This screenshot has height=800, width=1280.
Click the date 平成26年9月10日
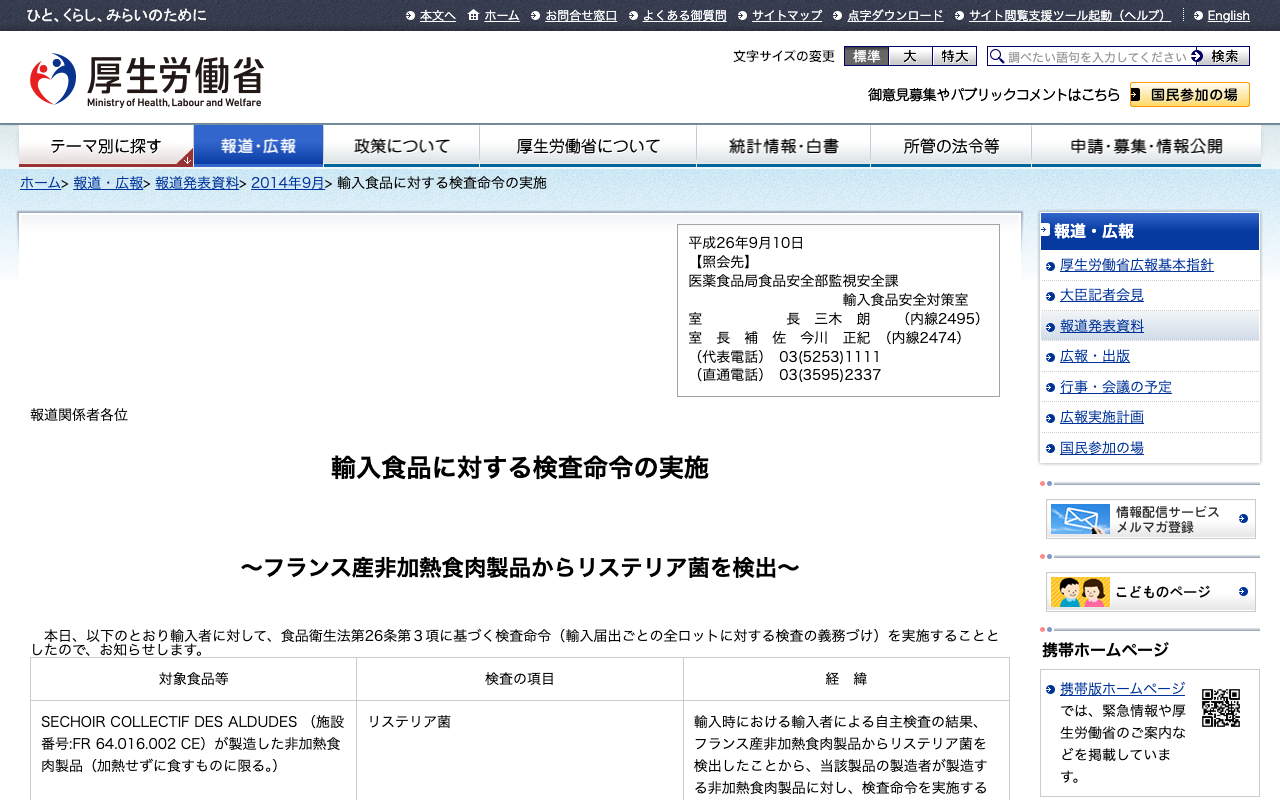[746, 243]
